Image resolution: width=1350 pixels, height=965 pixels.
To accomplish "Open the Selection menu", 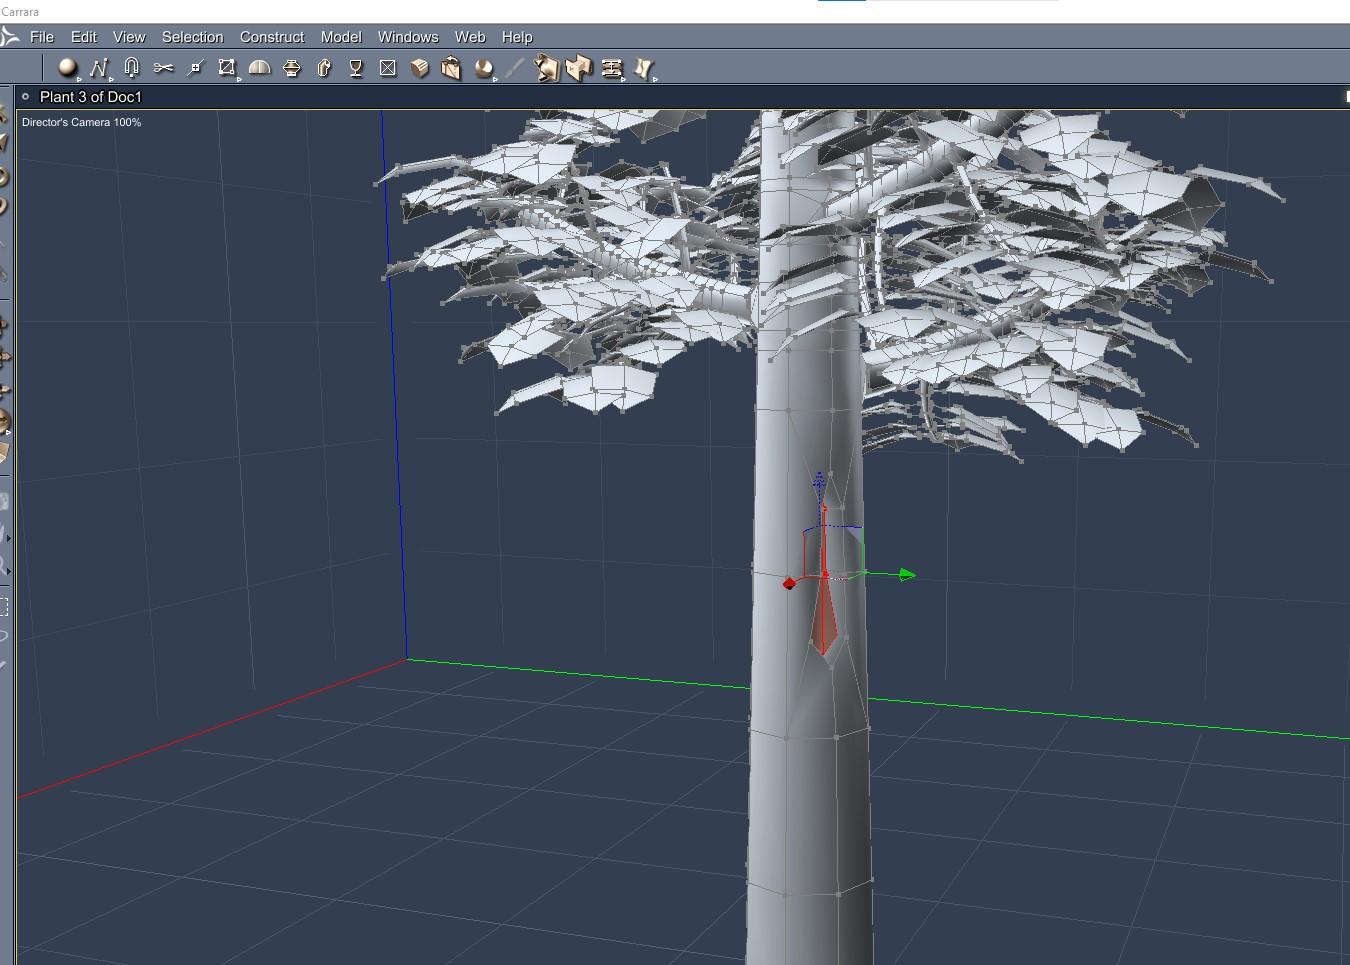I will point(193,37).
